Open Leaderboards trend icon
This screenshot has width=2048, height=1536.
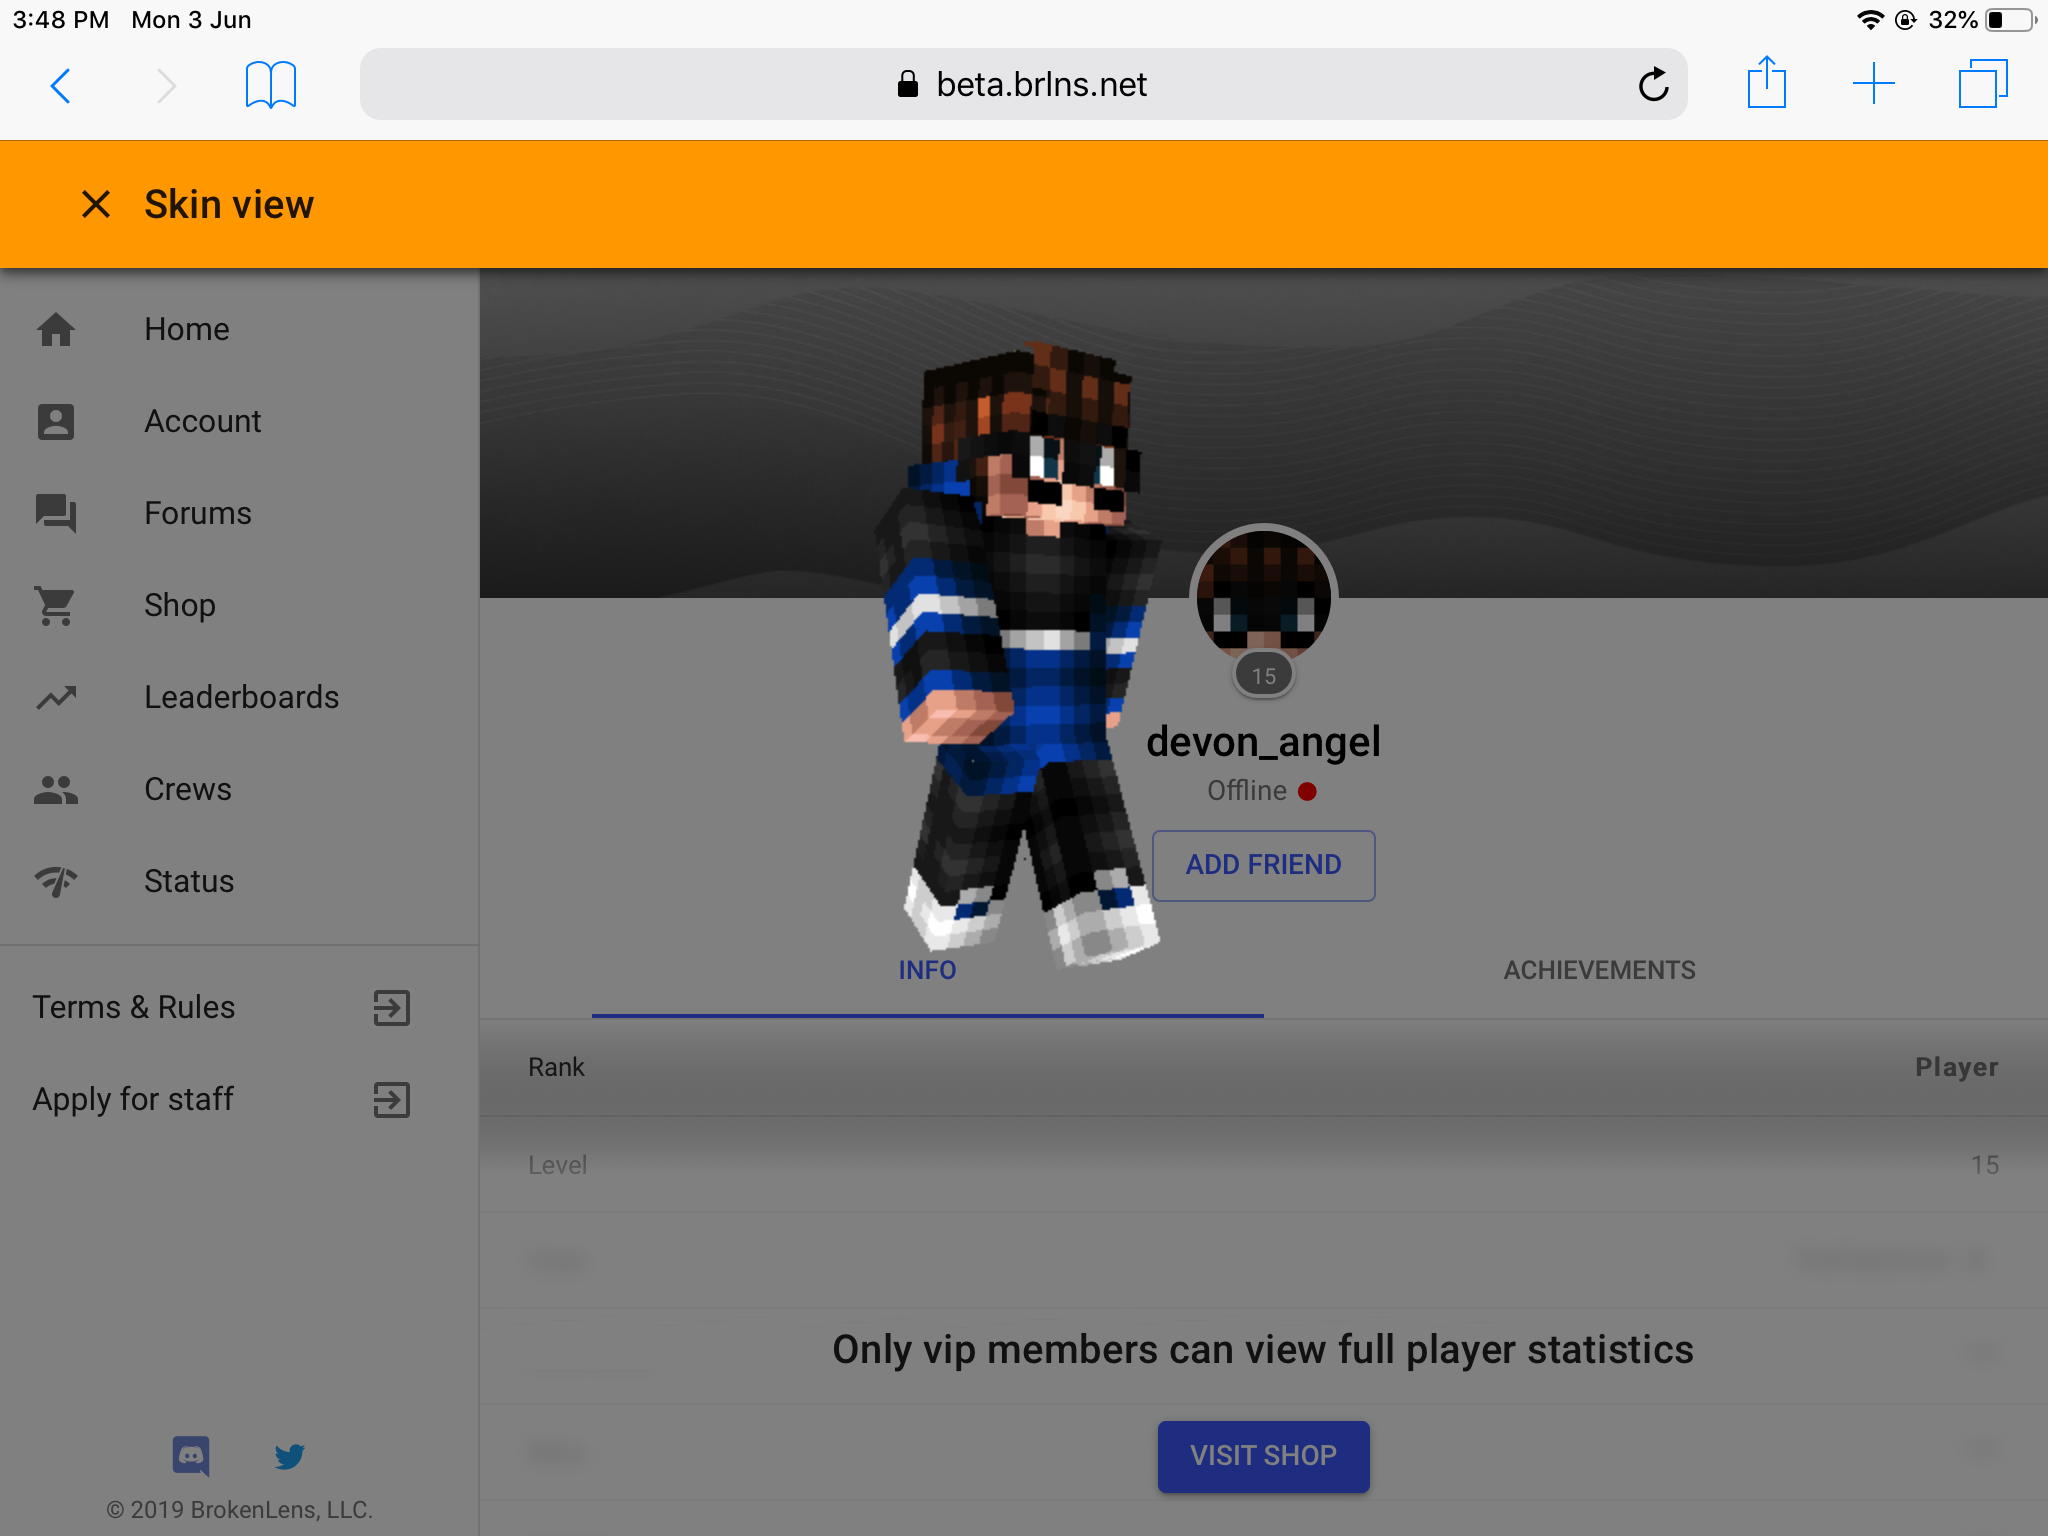(56, 697)
